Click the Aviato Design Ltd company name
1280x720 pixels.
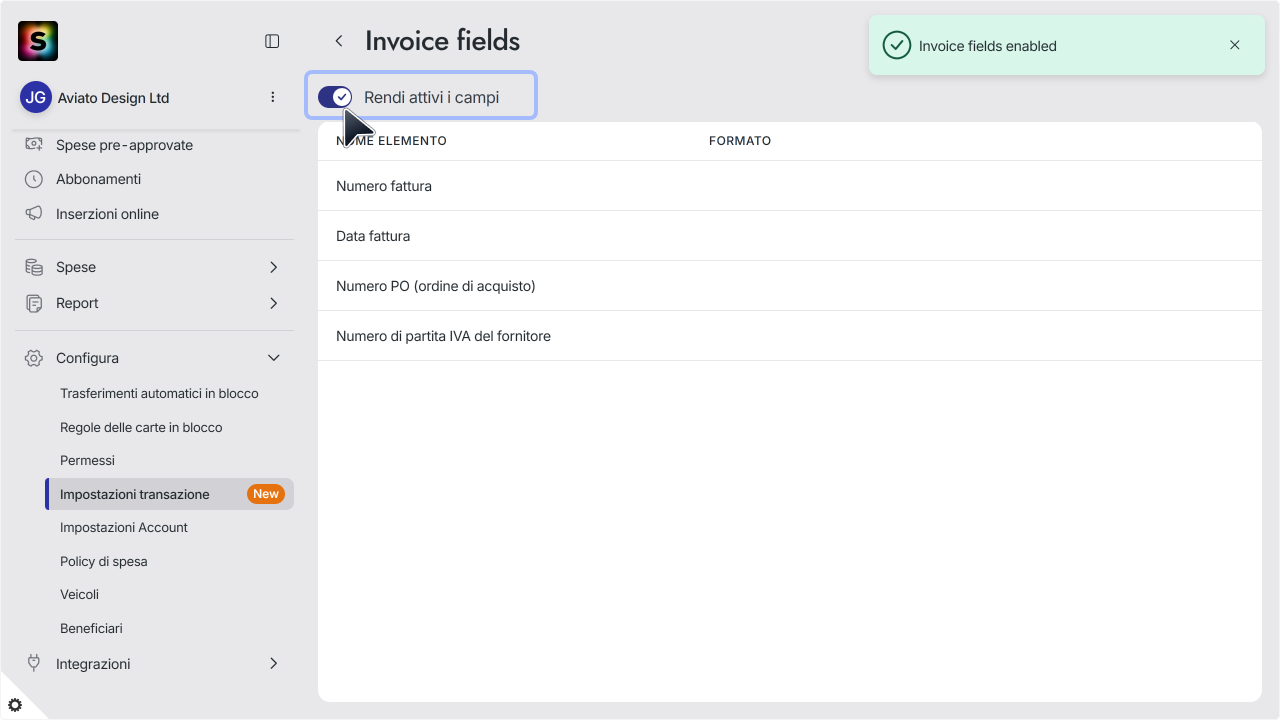tap(113, 98)
